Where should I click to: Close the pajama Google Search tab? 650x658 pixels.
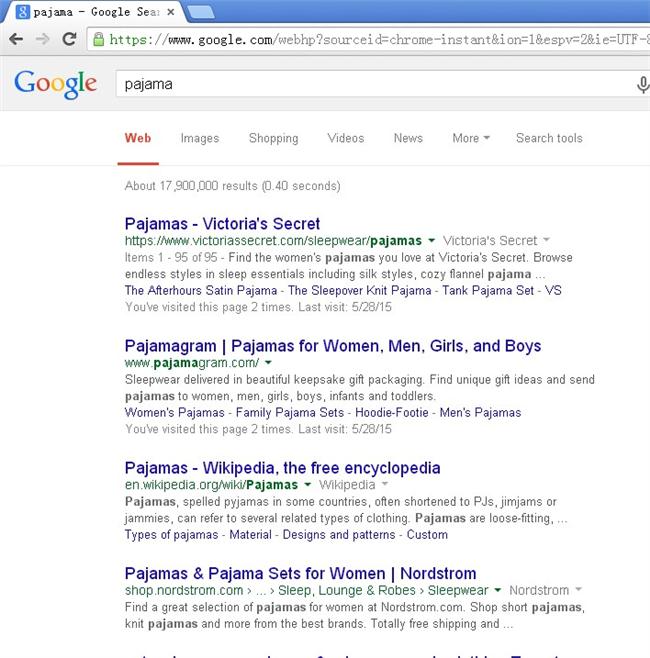coord(171,13)
